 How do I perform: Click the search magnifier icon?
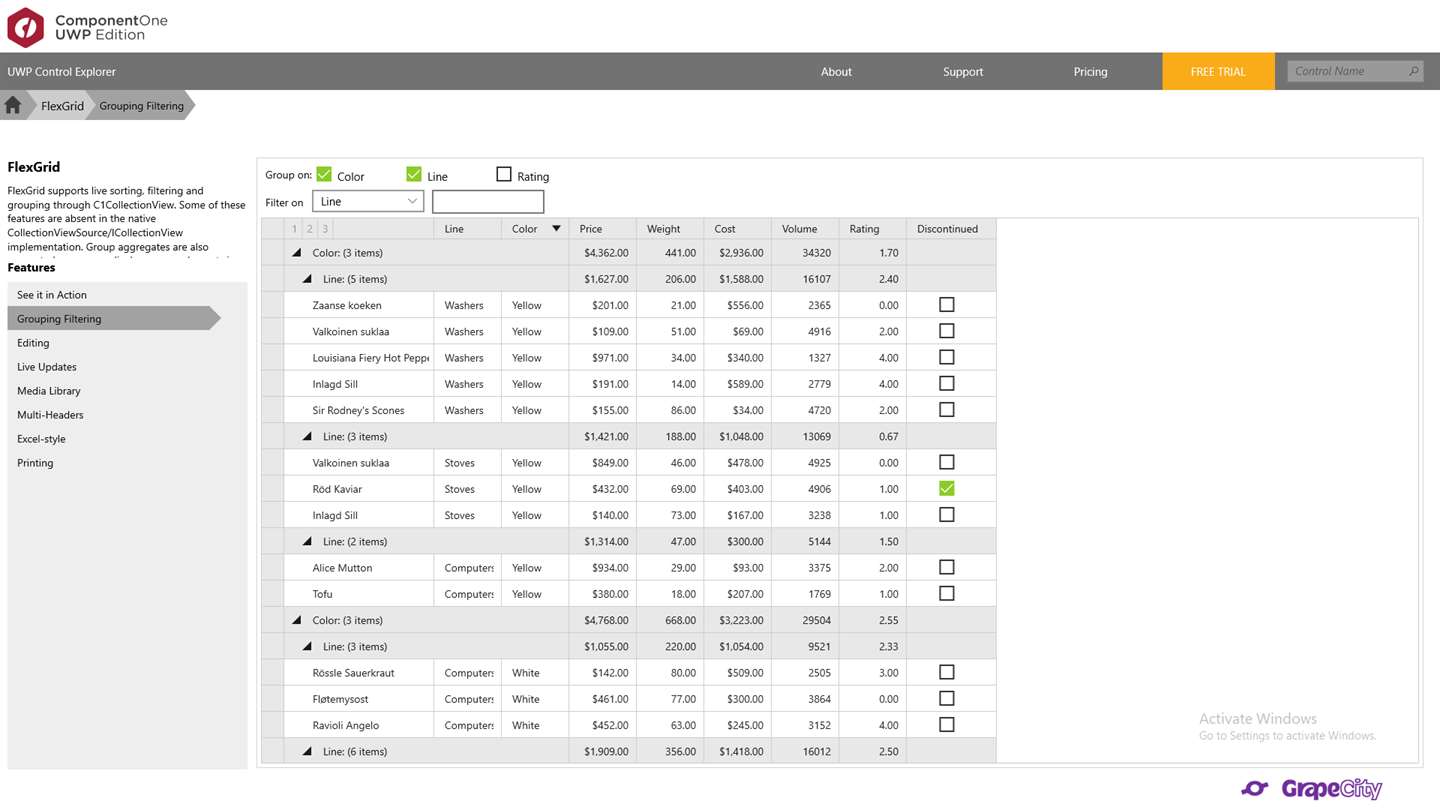(x=1413, y=71)
